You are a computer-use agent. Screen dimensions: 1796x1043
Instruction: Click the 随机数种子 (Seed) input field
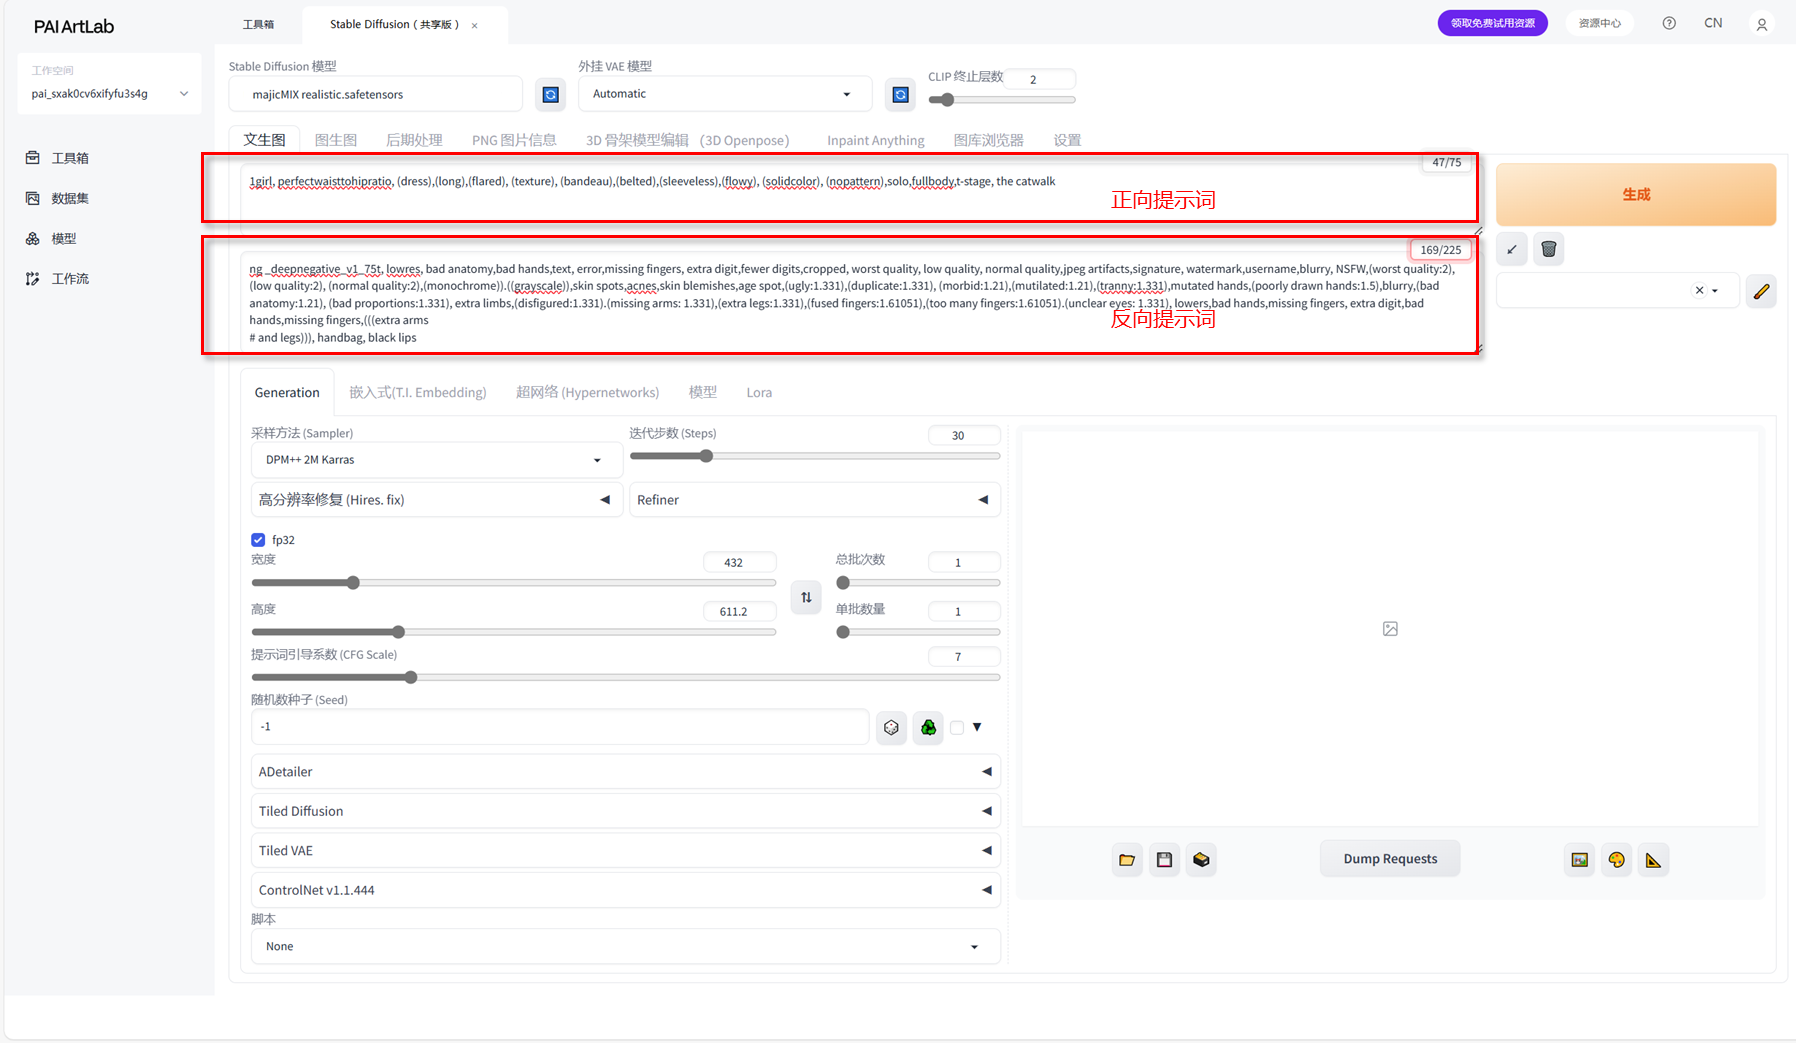pyautogui.click(x=560, y=727)
